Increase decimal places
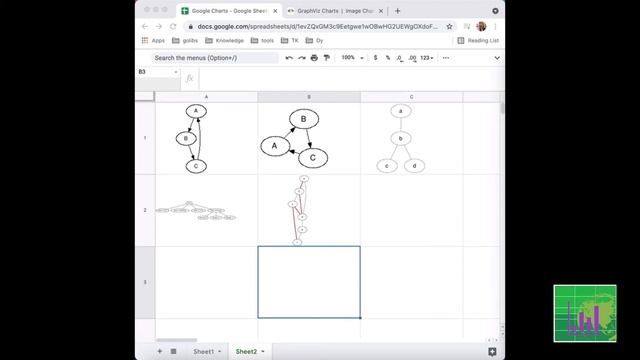640x360 pixels. click(x=413, y=58)
